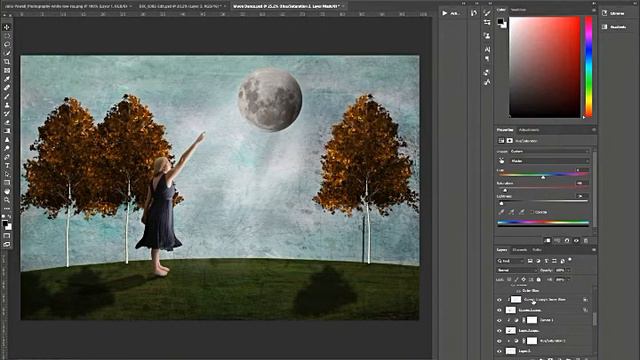Change the screen mode
The height and width of the screenshot is (360, 640).
pyautogui.click(x=7, y=244)
